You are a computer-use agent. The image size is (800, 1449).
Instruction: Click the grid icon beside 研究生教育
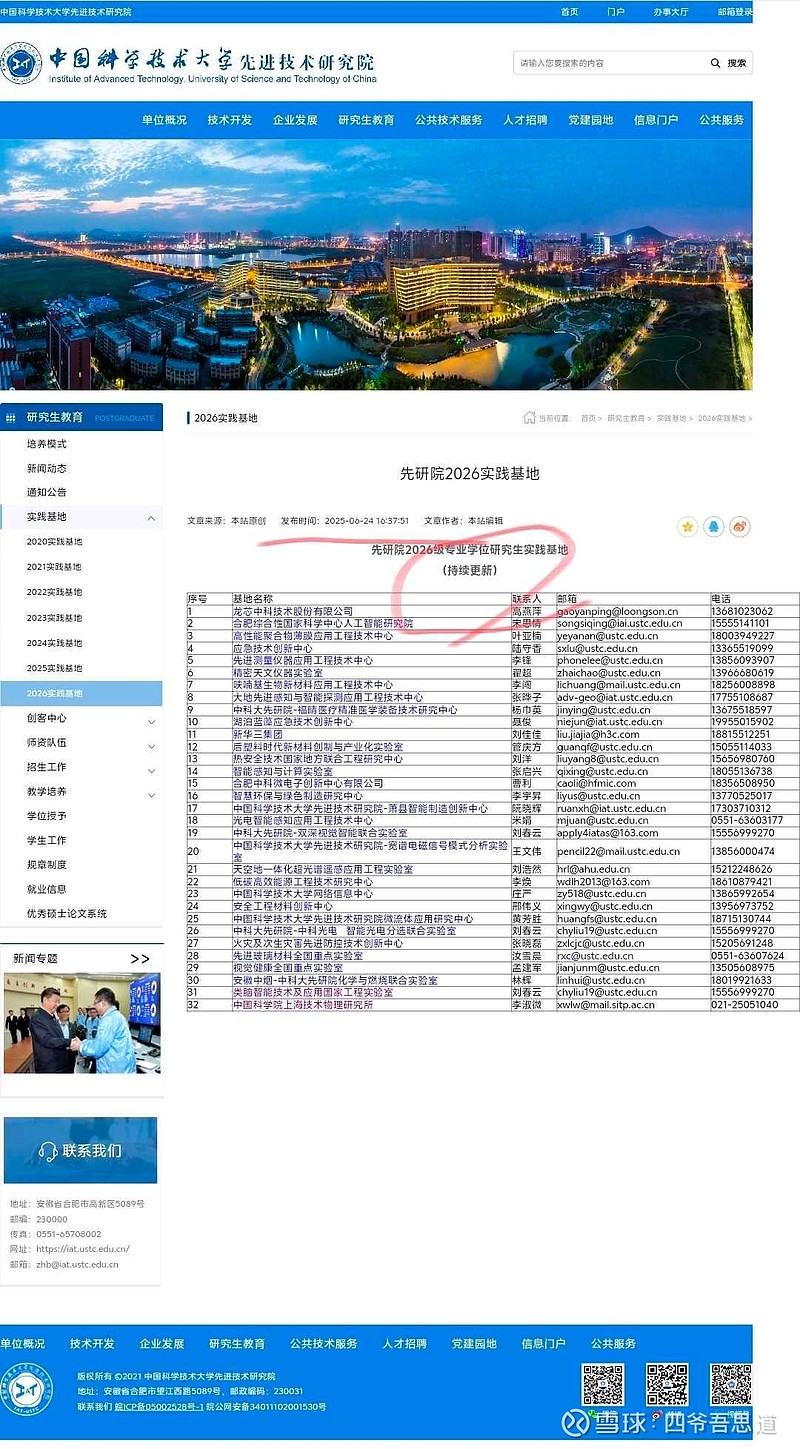[x=12, y=416]
